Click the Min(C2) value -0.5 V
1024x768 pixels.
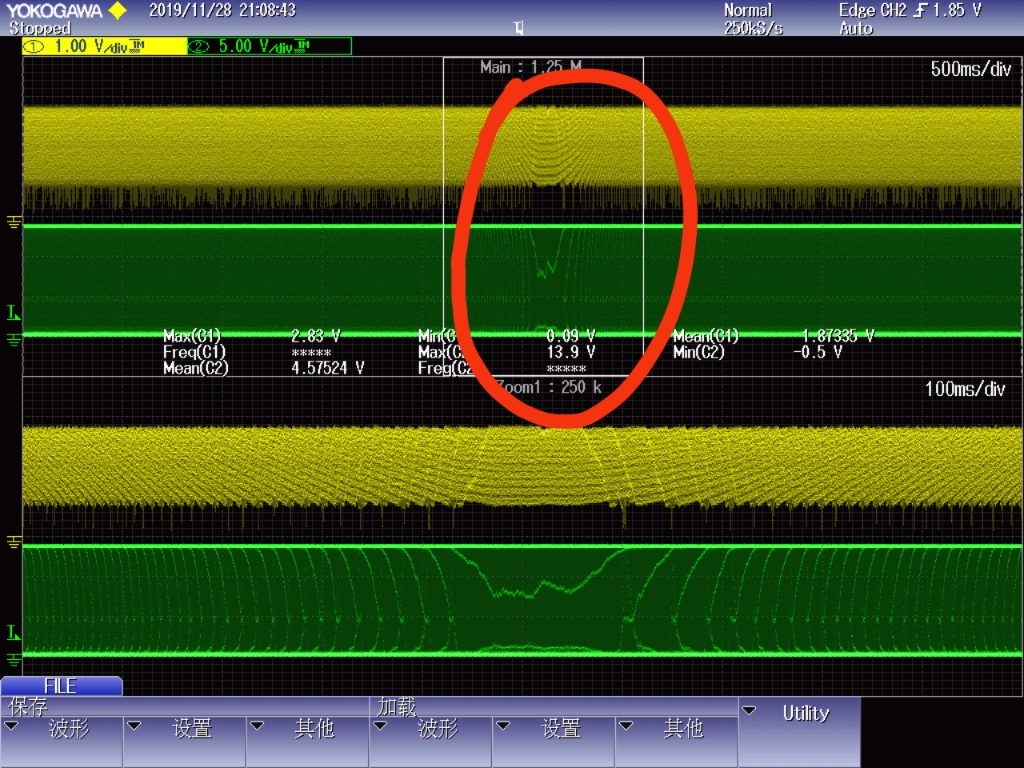tap(818, 352)
